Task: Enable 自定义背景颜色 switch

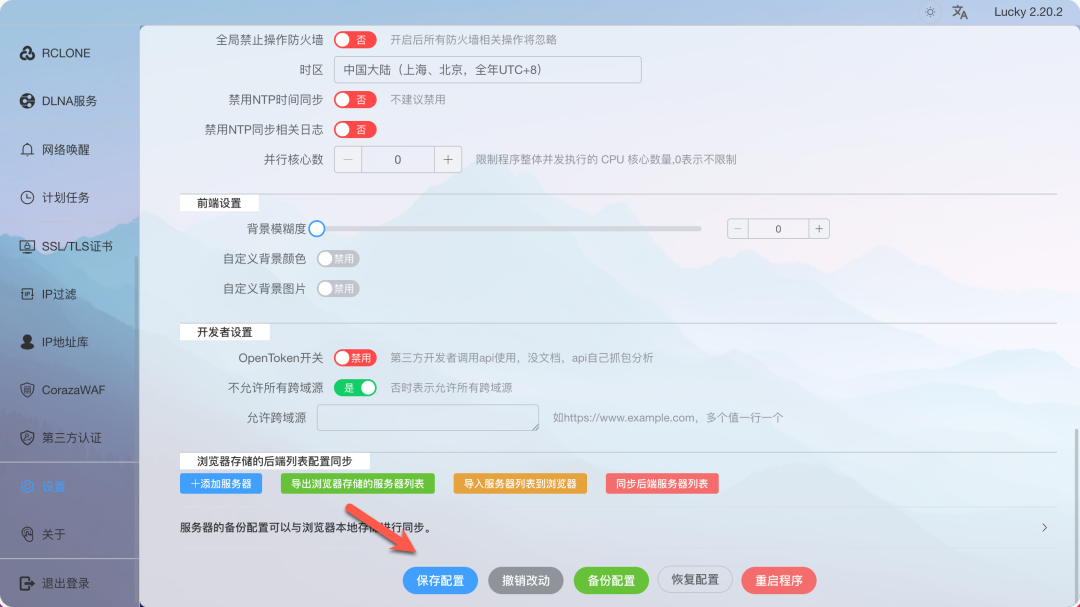Action: click(x=338, y=259)
